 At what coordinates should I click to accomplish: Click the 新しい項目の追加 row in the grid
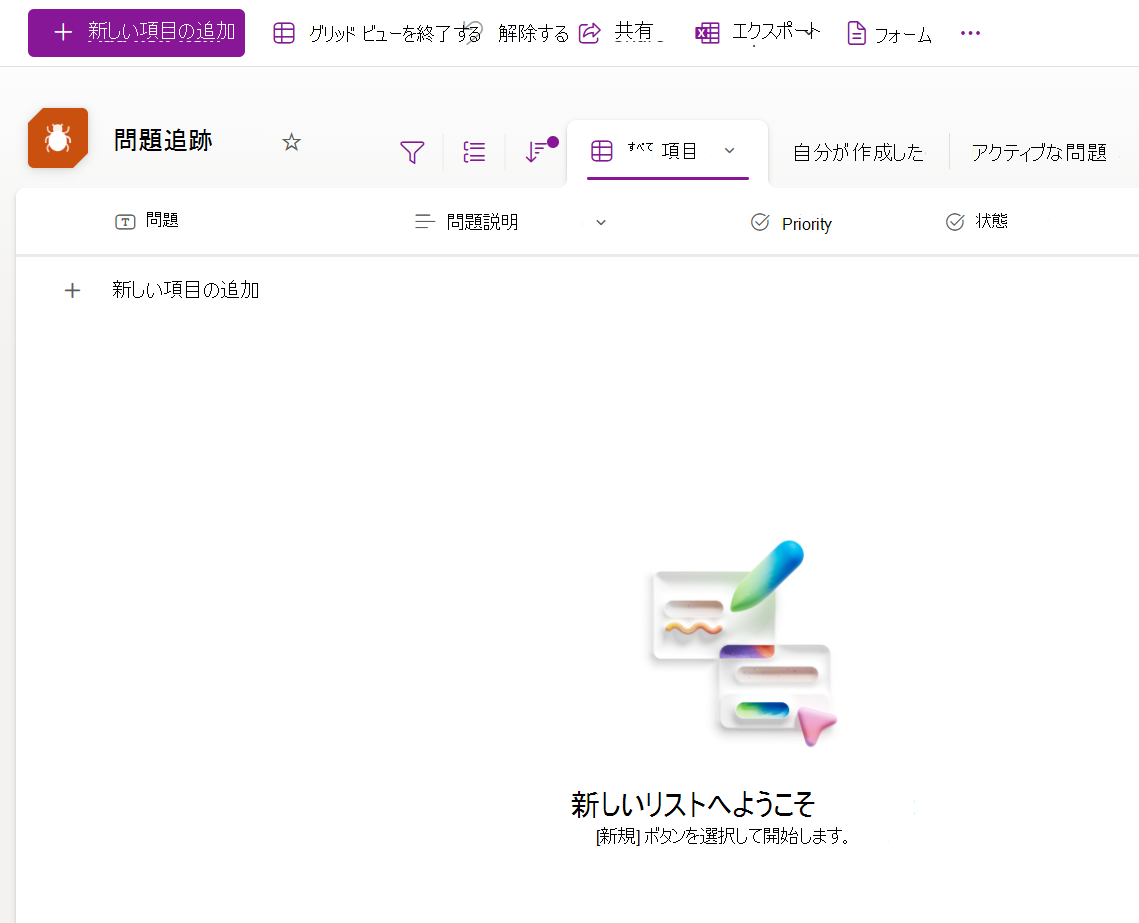click(185, 290)
